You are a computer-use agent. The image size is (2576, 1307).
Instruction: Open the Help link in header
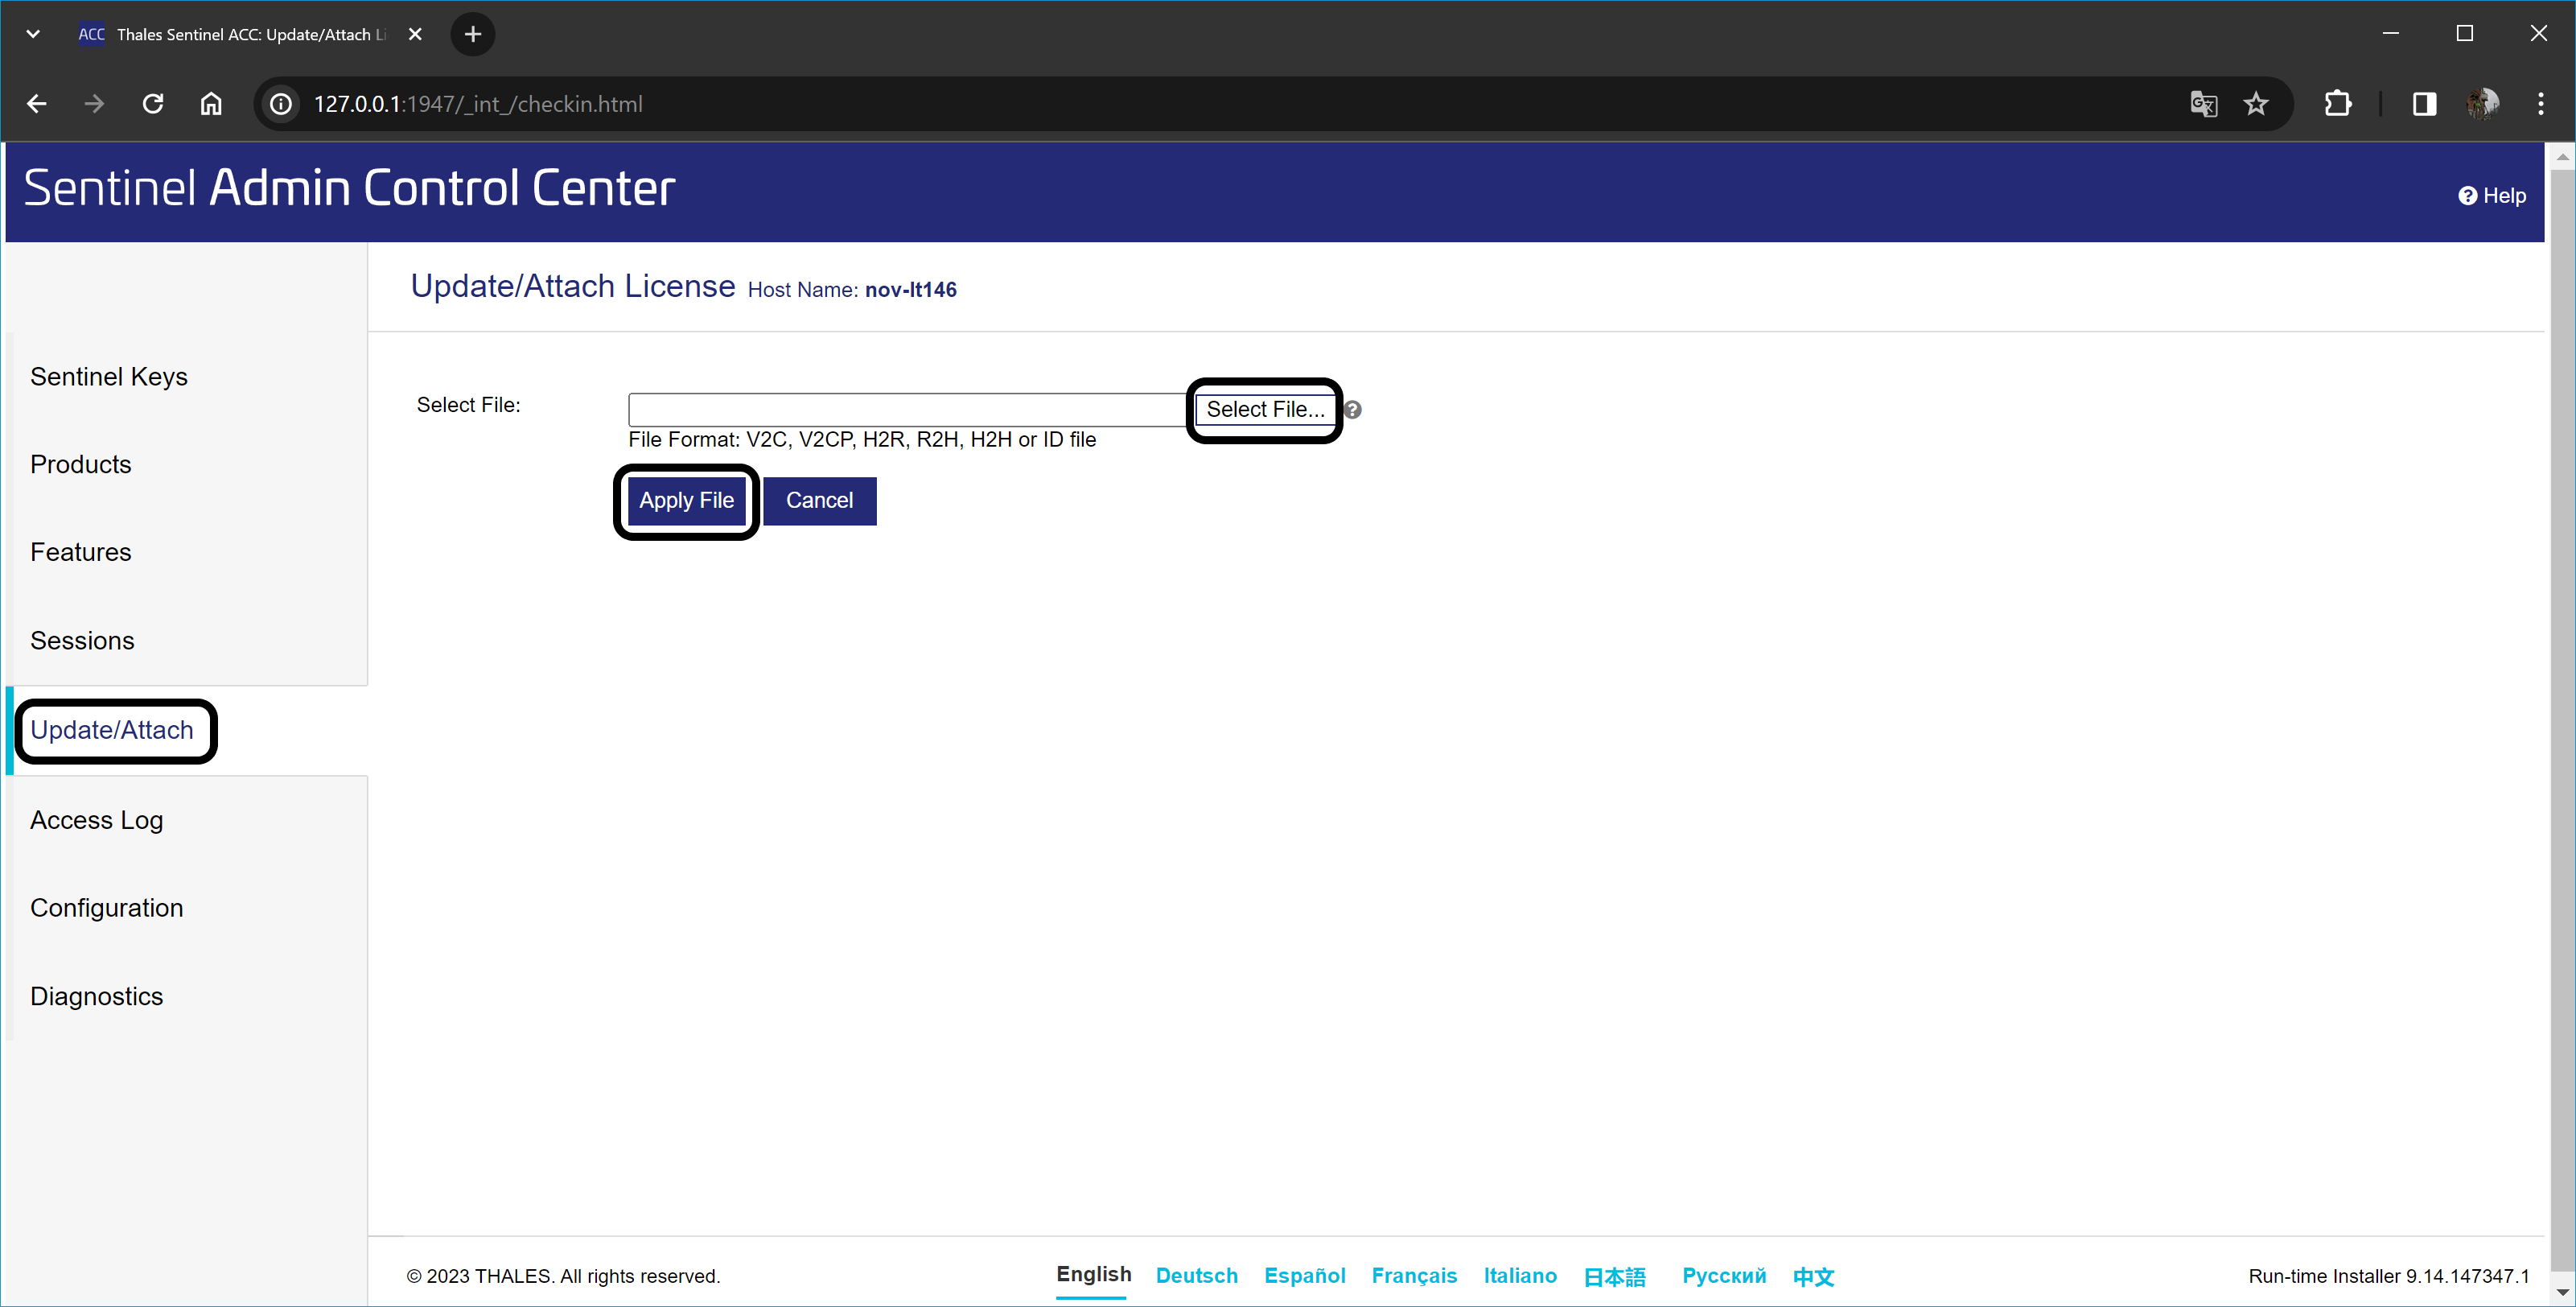[2491, 196]
